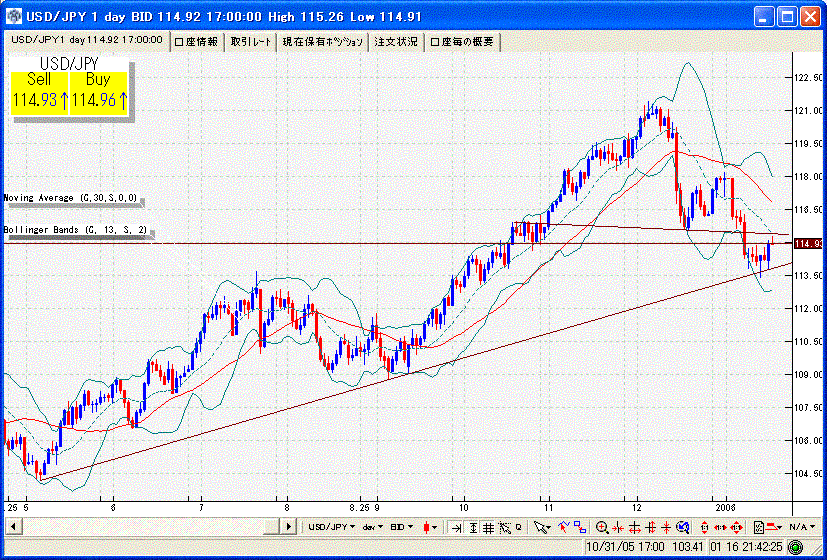
Task: Click the application icon in title bar
Action: (x=14, y=16)
